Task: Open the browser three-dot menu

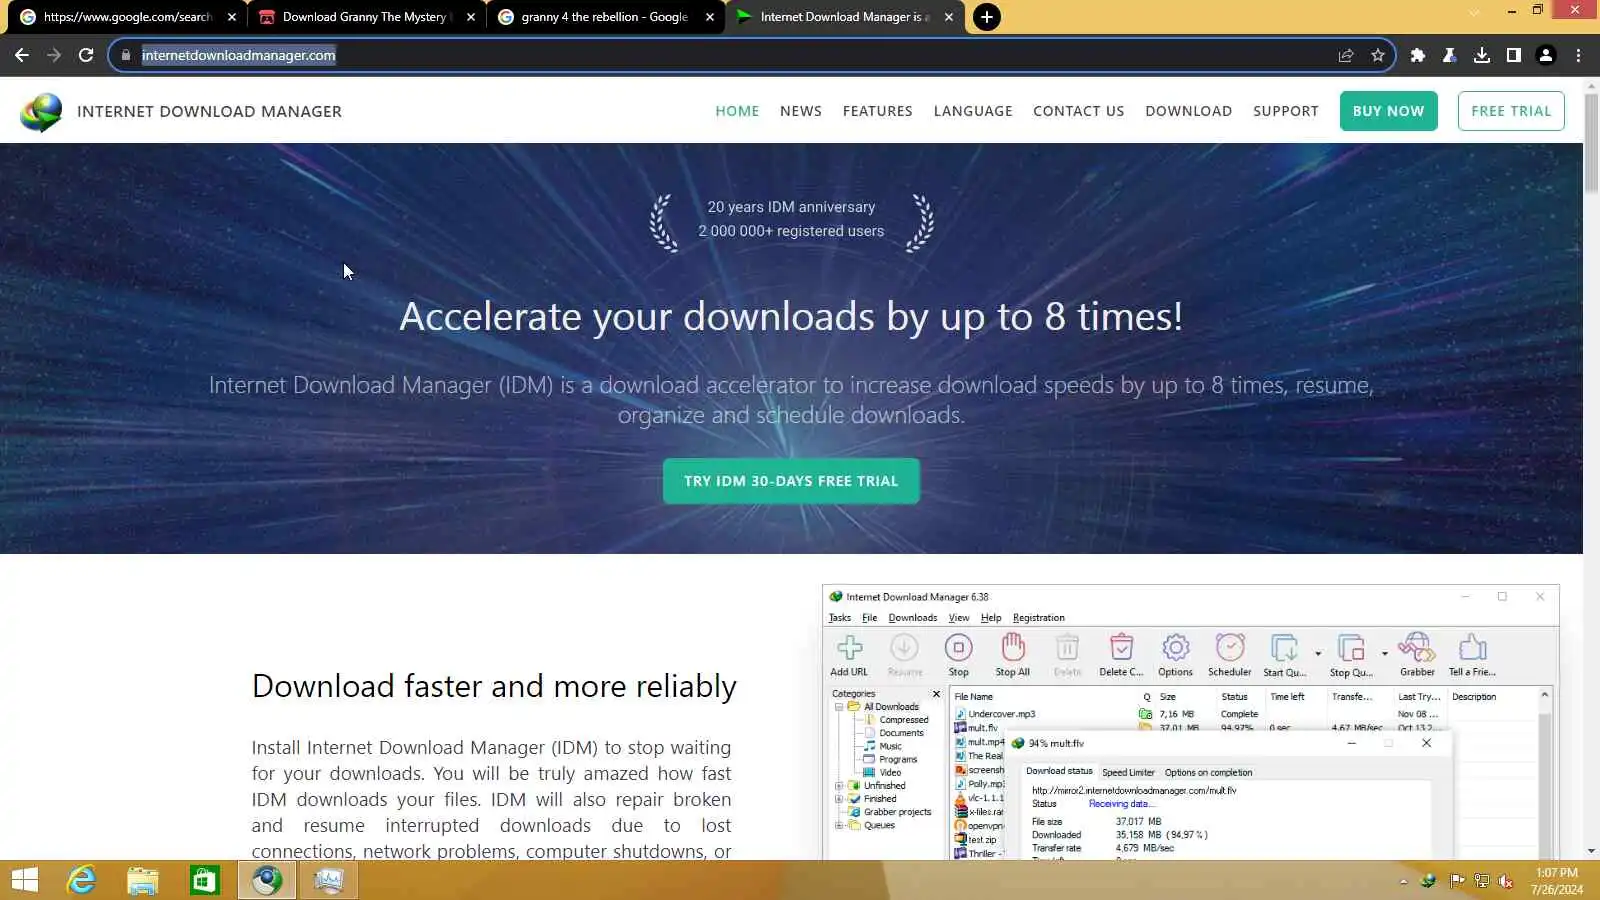Action: pos(1578,55)
